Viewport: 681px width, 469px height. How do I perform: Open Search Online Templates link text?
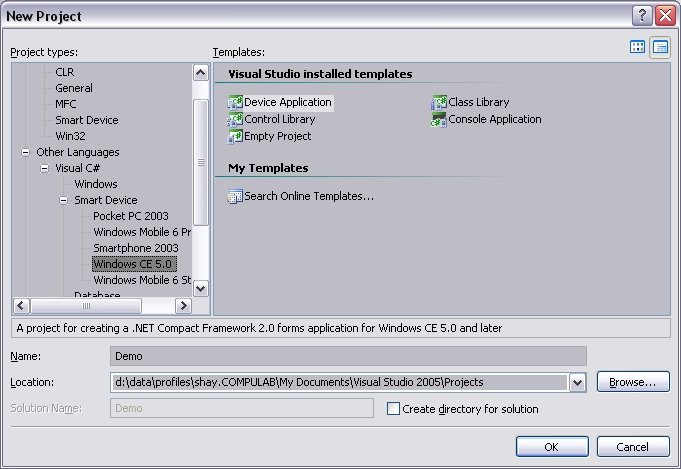pos(309,196)
